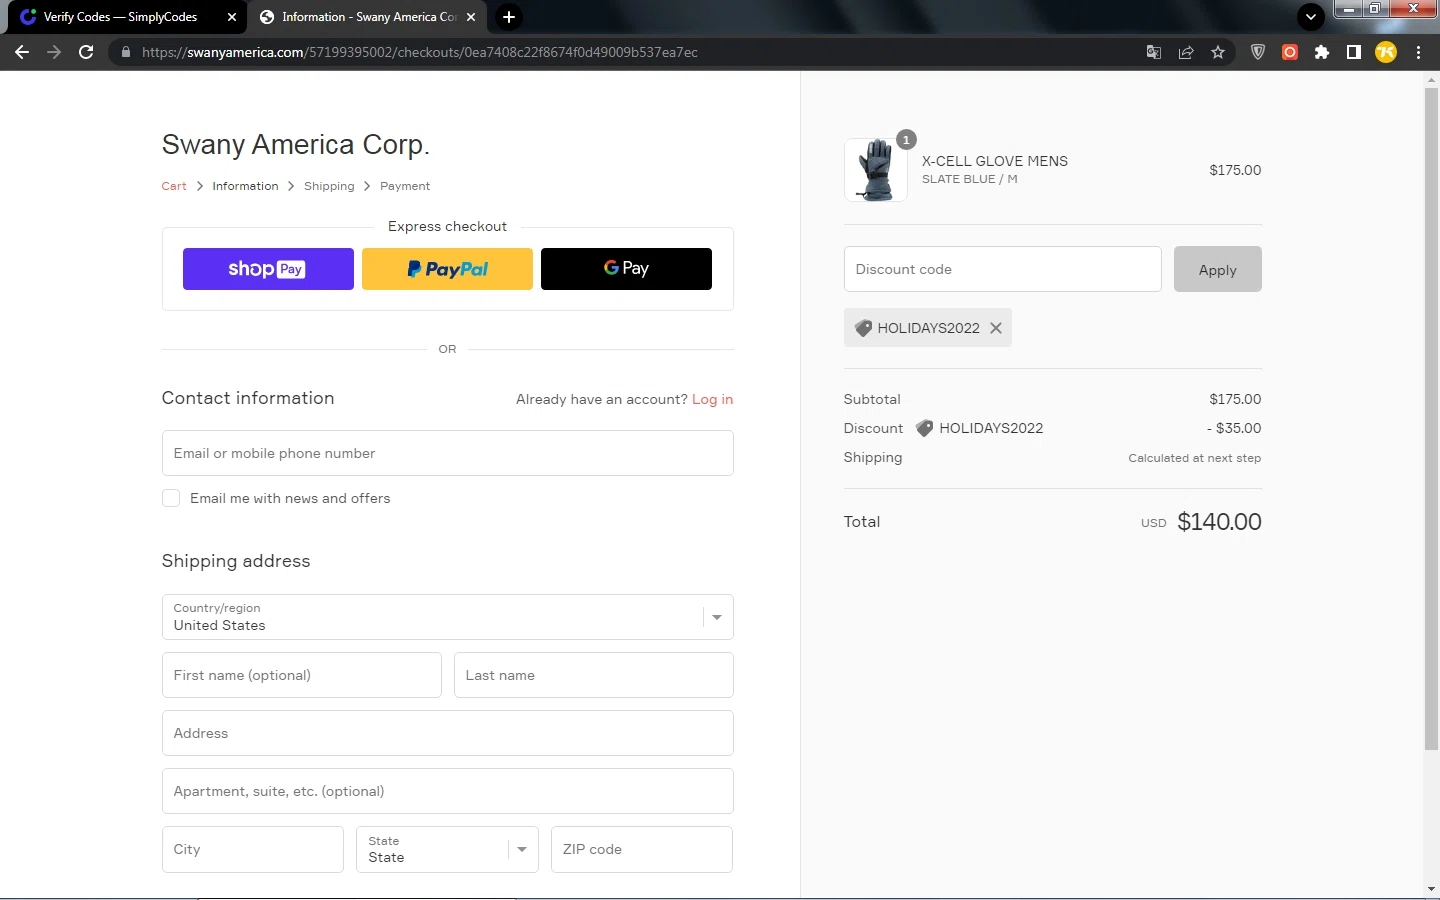Pay with PayPal button

[x=447, y=269]
